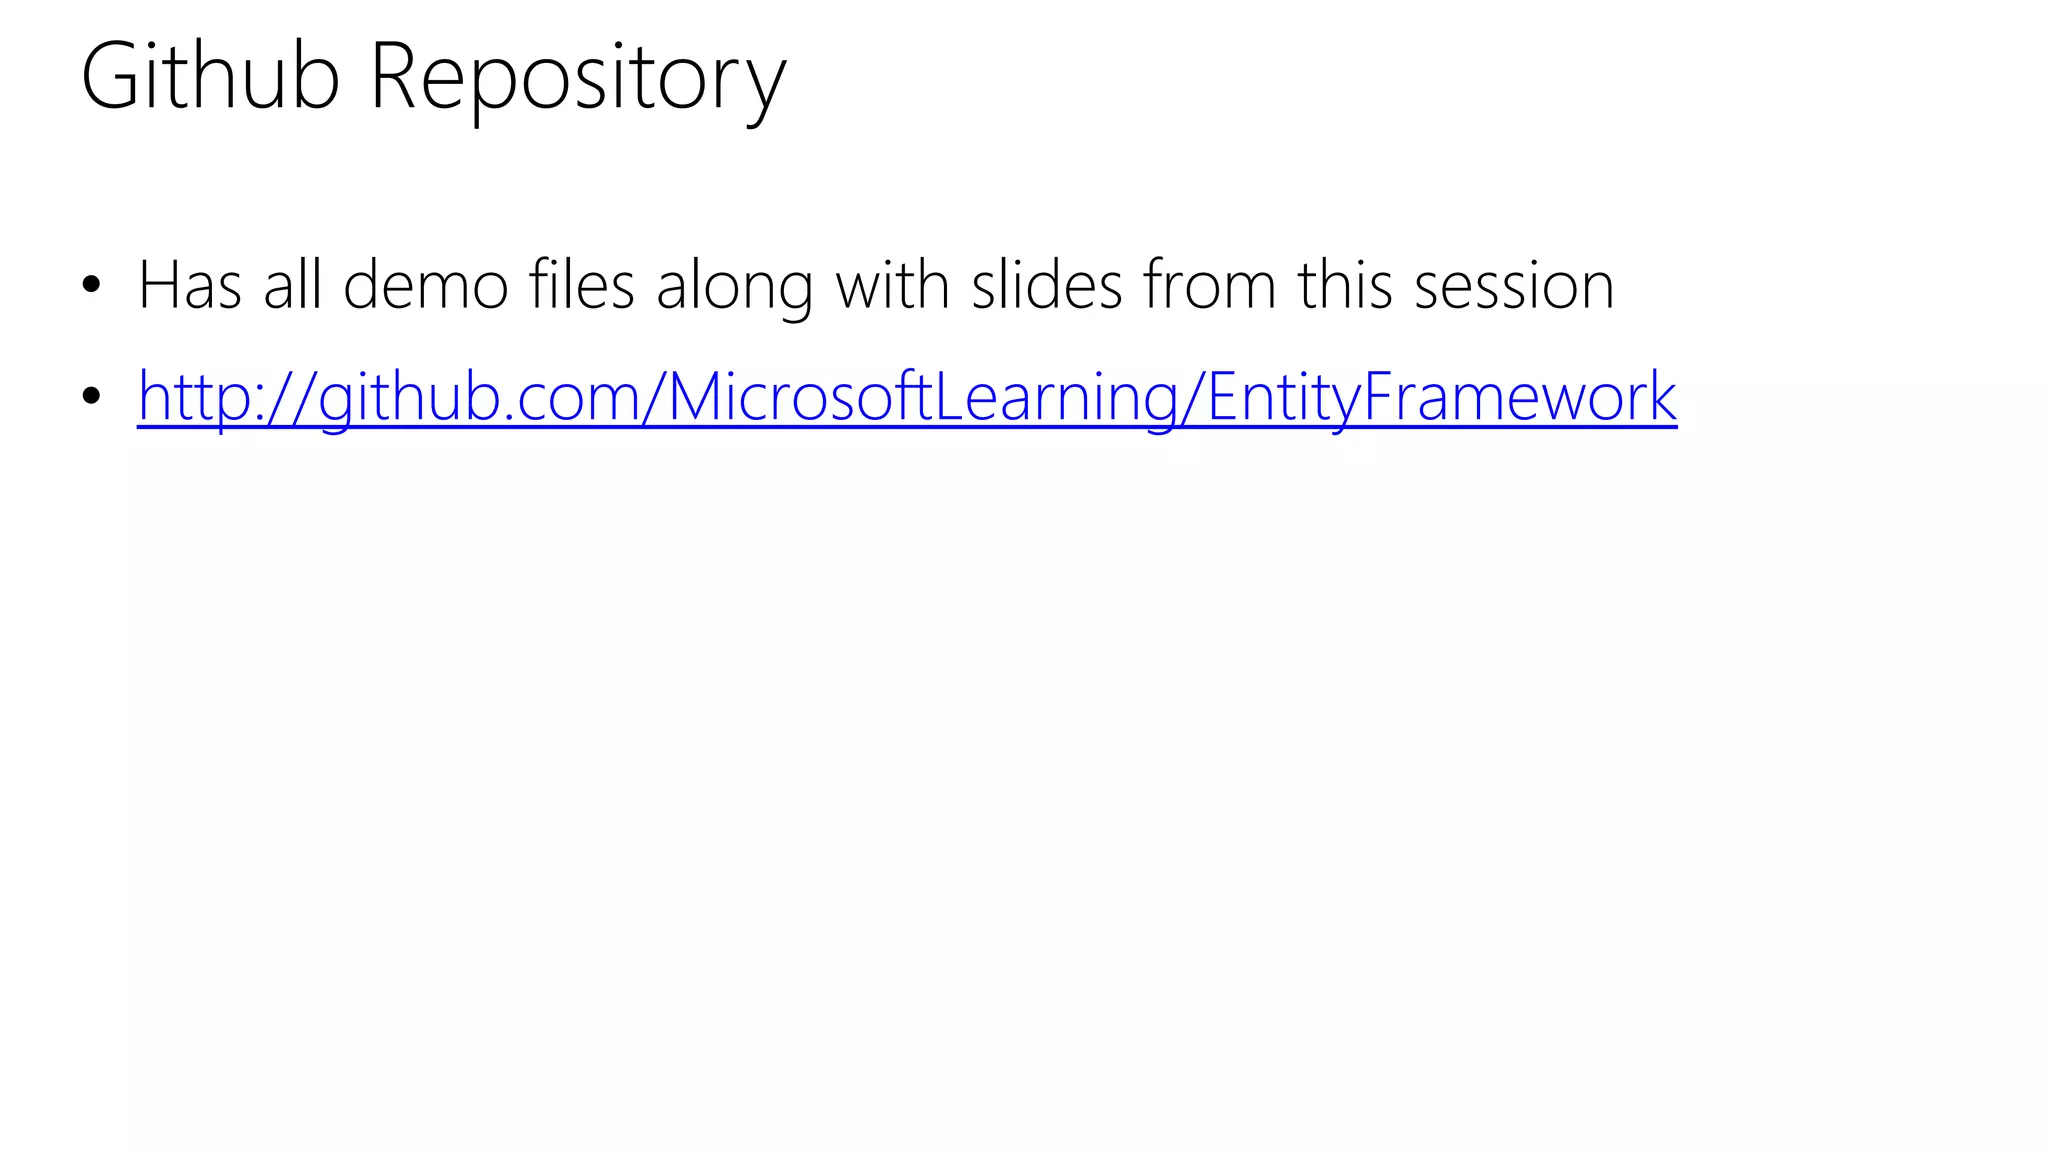
Task: Click the word 'files' in first bullet
Action: [x=582, y=284]
